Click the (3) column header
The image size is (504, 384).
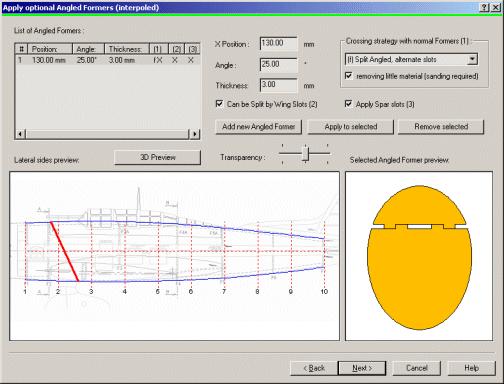pyautogui.click(x=192, y=49)
